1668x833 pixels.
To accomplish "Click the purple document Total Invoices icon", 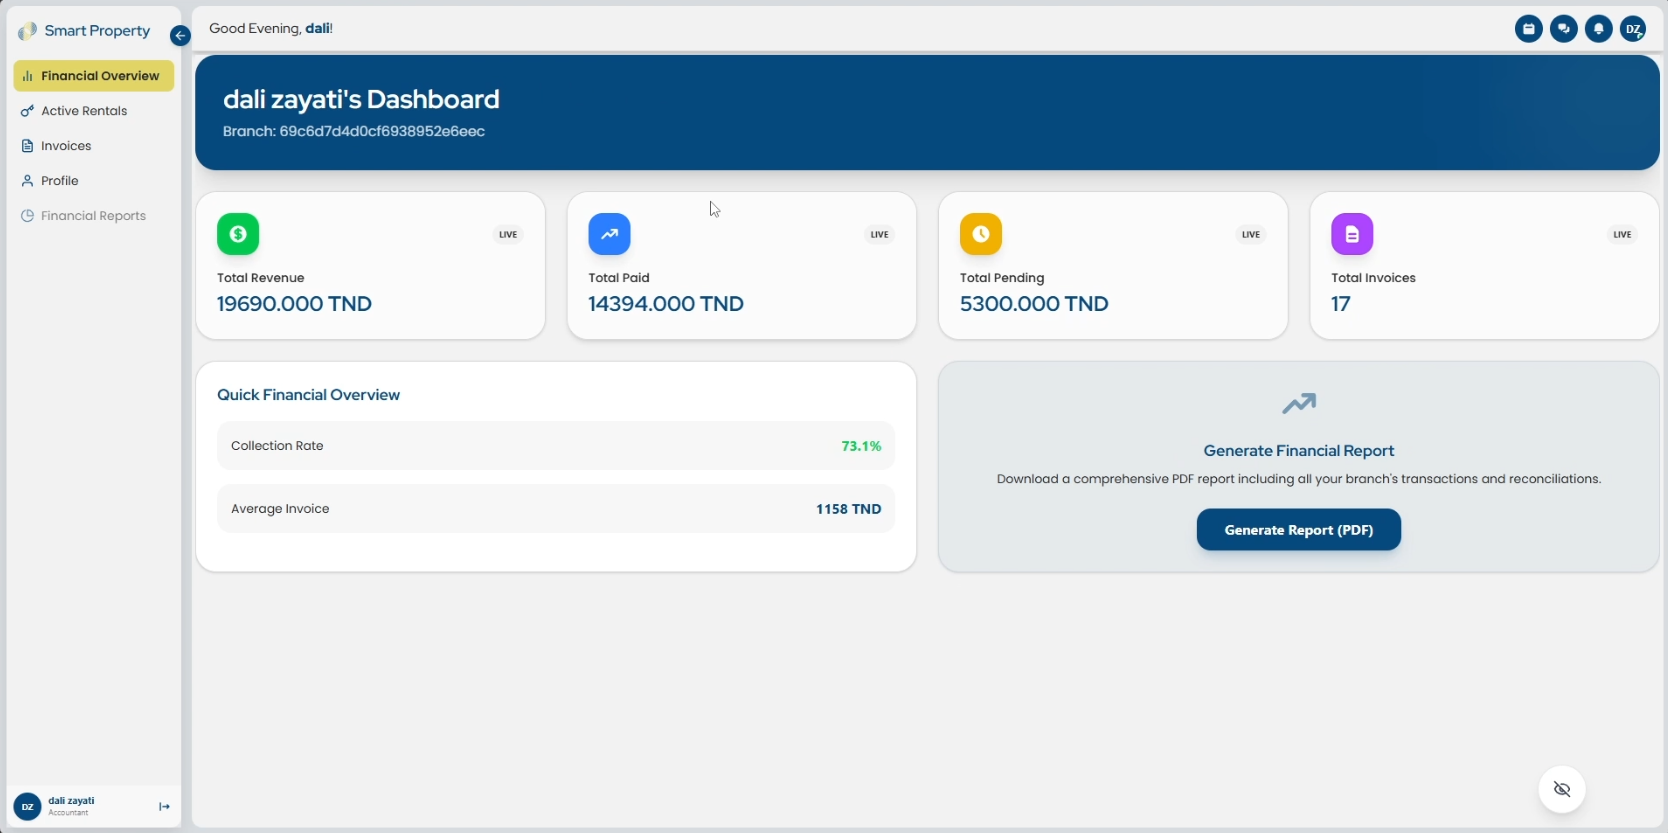I will click(1352, 234).
